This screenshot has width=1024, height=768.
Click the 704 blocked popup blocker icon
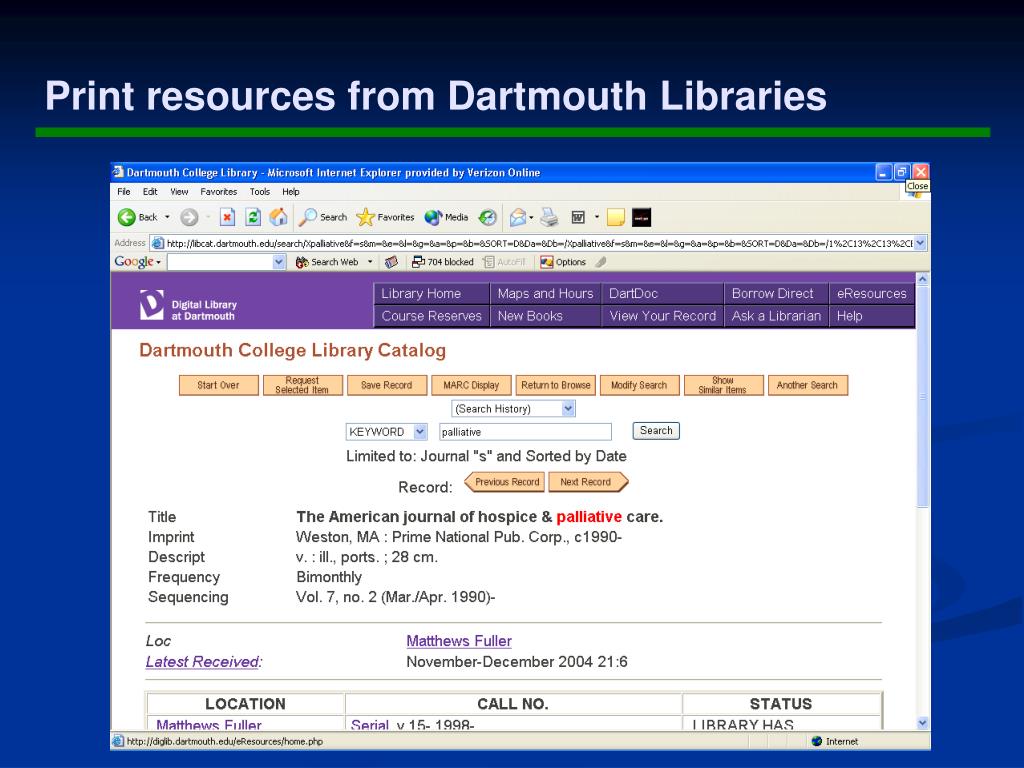coord(419,263)
